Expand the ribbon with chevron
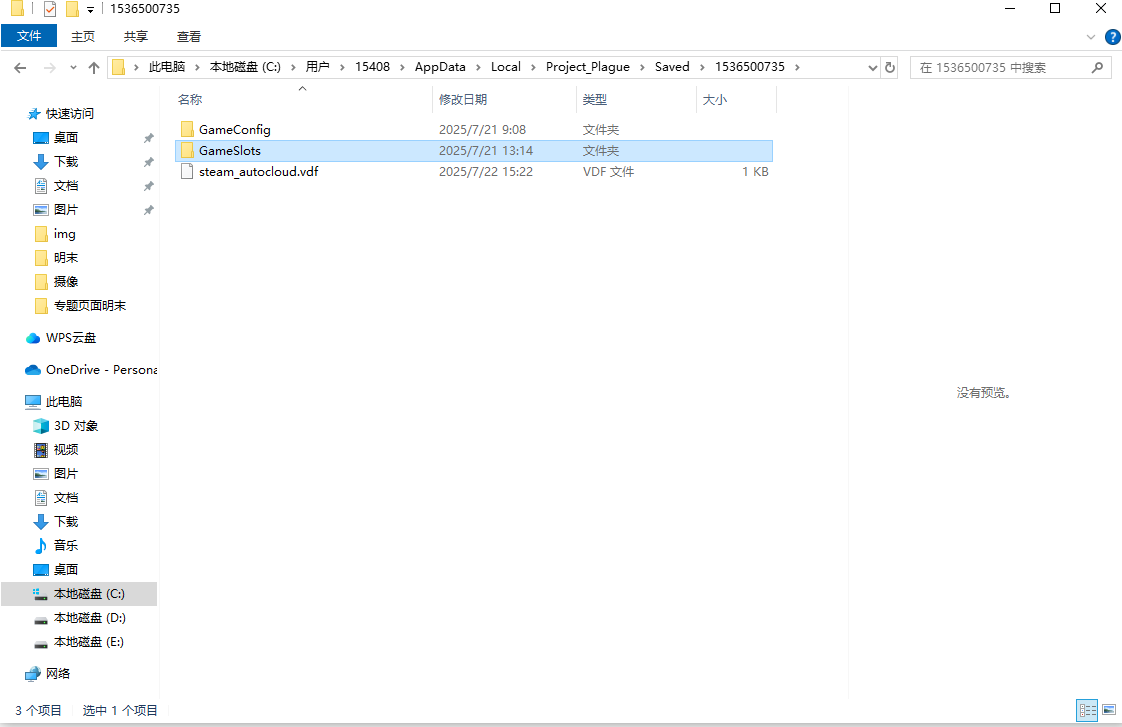1122x727 pixels. (x=1091, y=36)
